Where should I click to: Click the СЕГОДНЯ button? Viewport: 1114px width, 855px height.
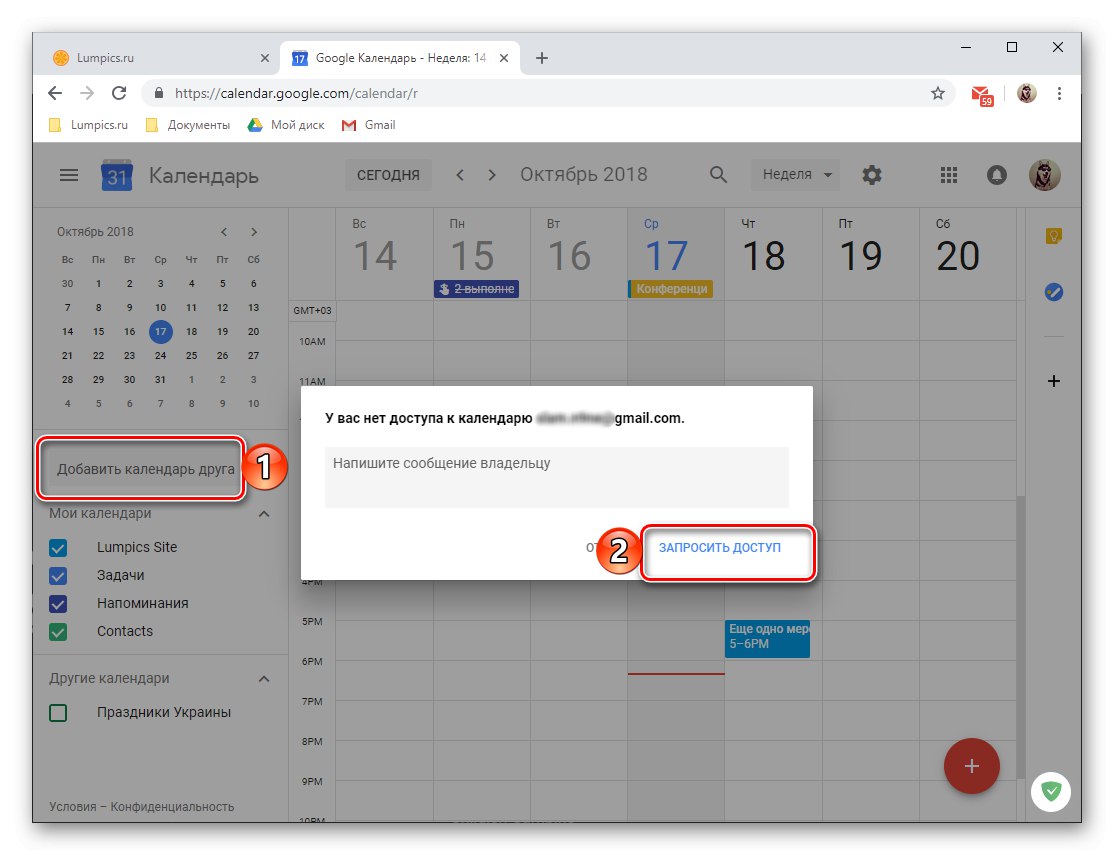(x=388, y=174)
